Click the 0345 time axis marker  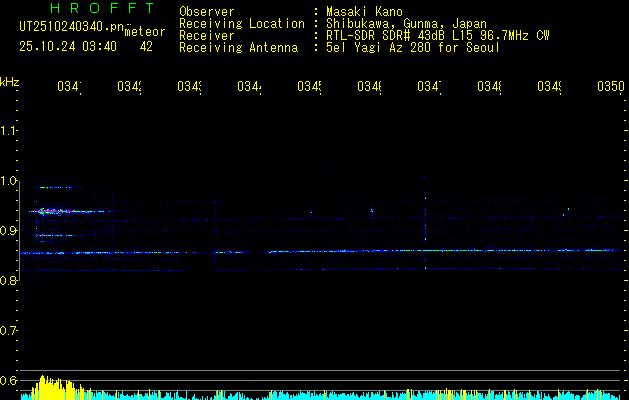(309, 86)
